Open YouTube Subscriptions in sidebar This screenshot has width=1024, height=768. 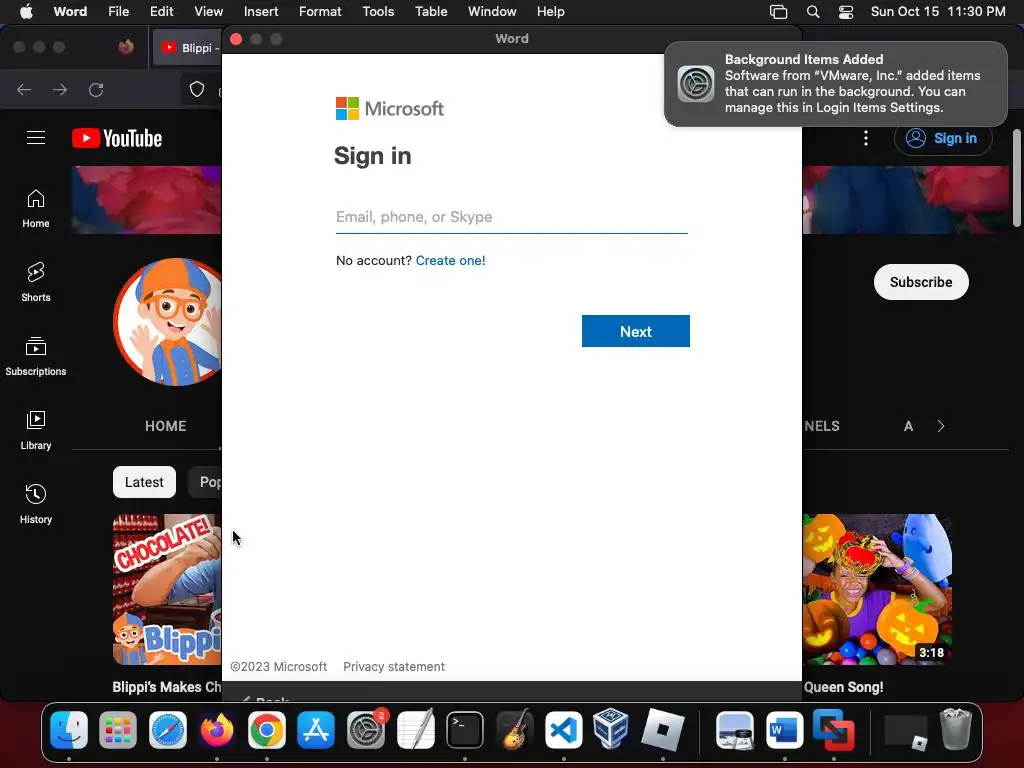(36, 356)
